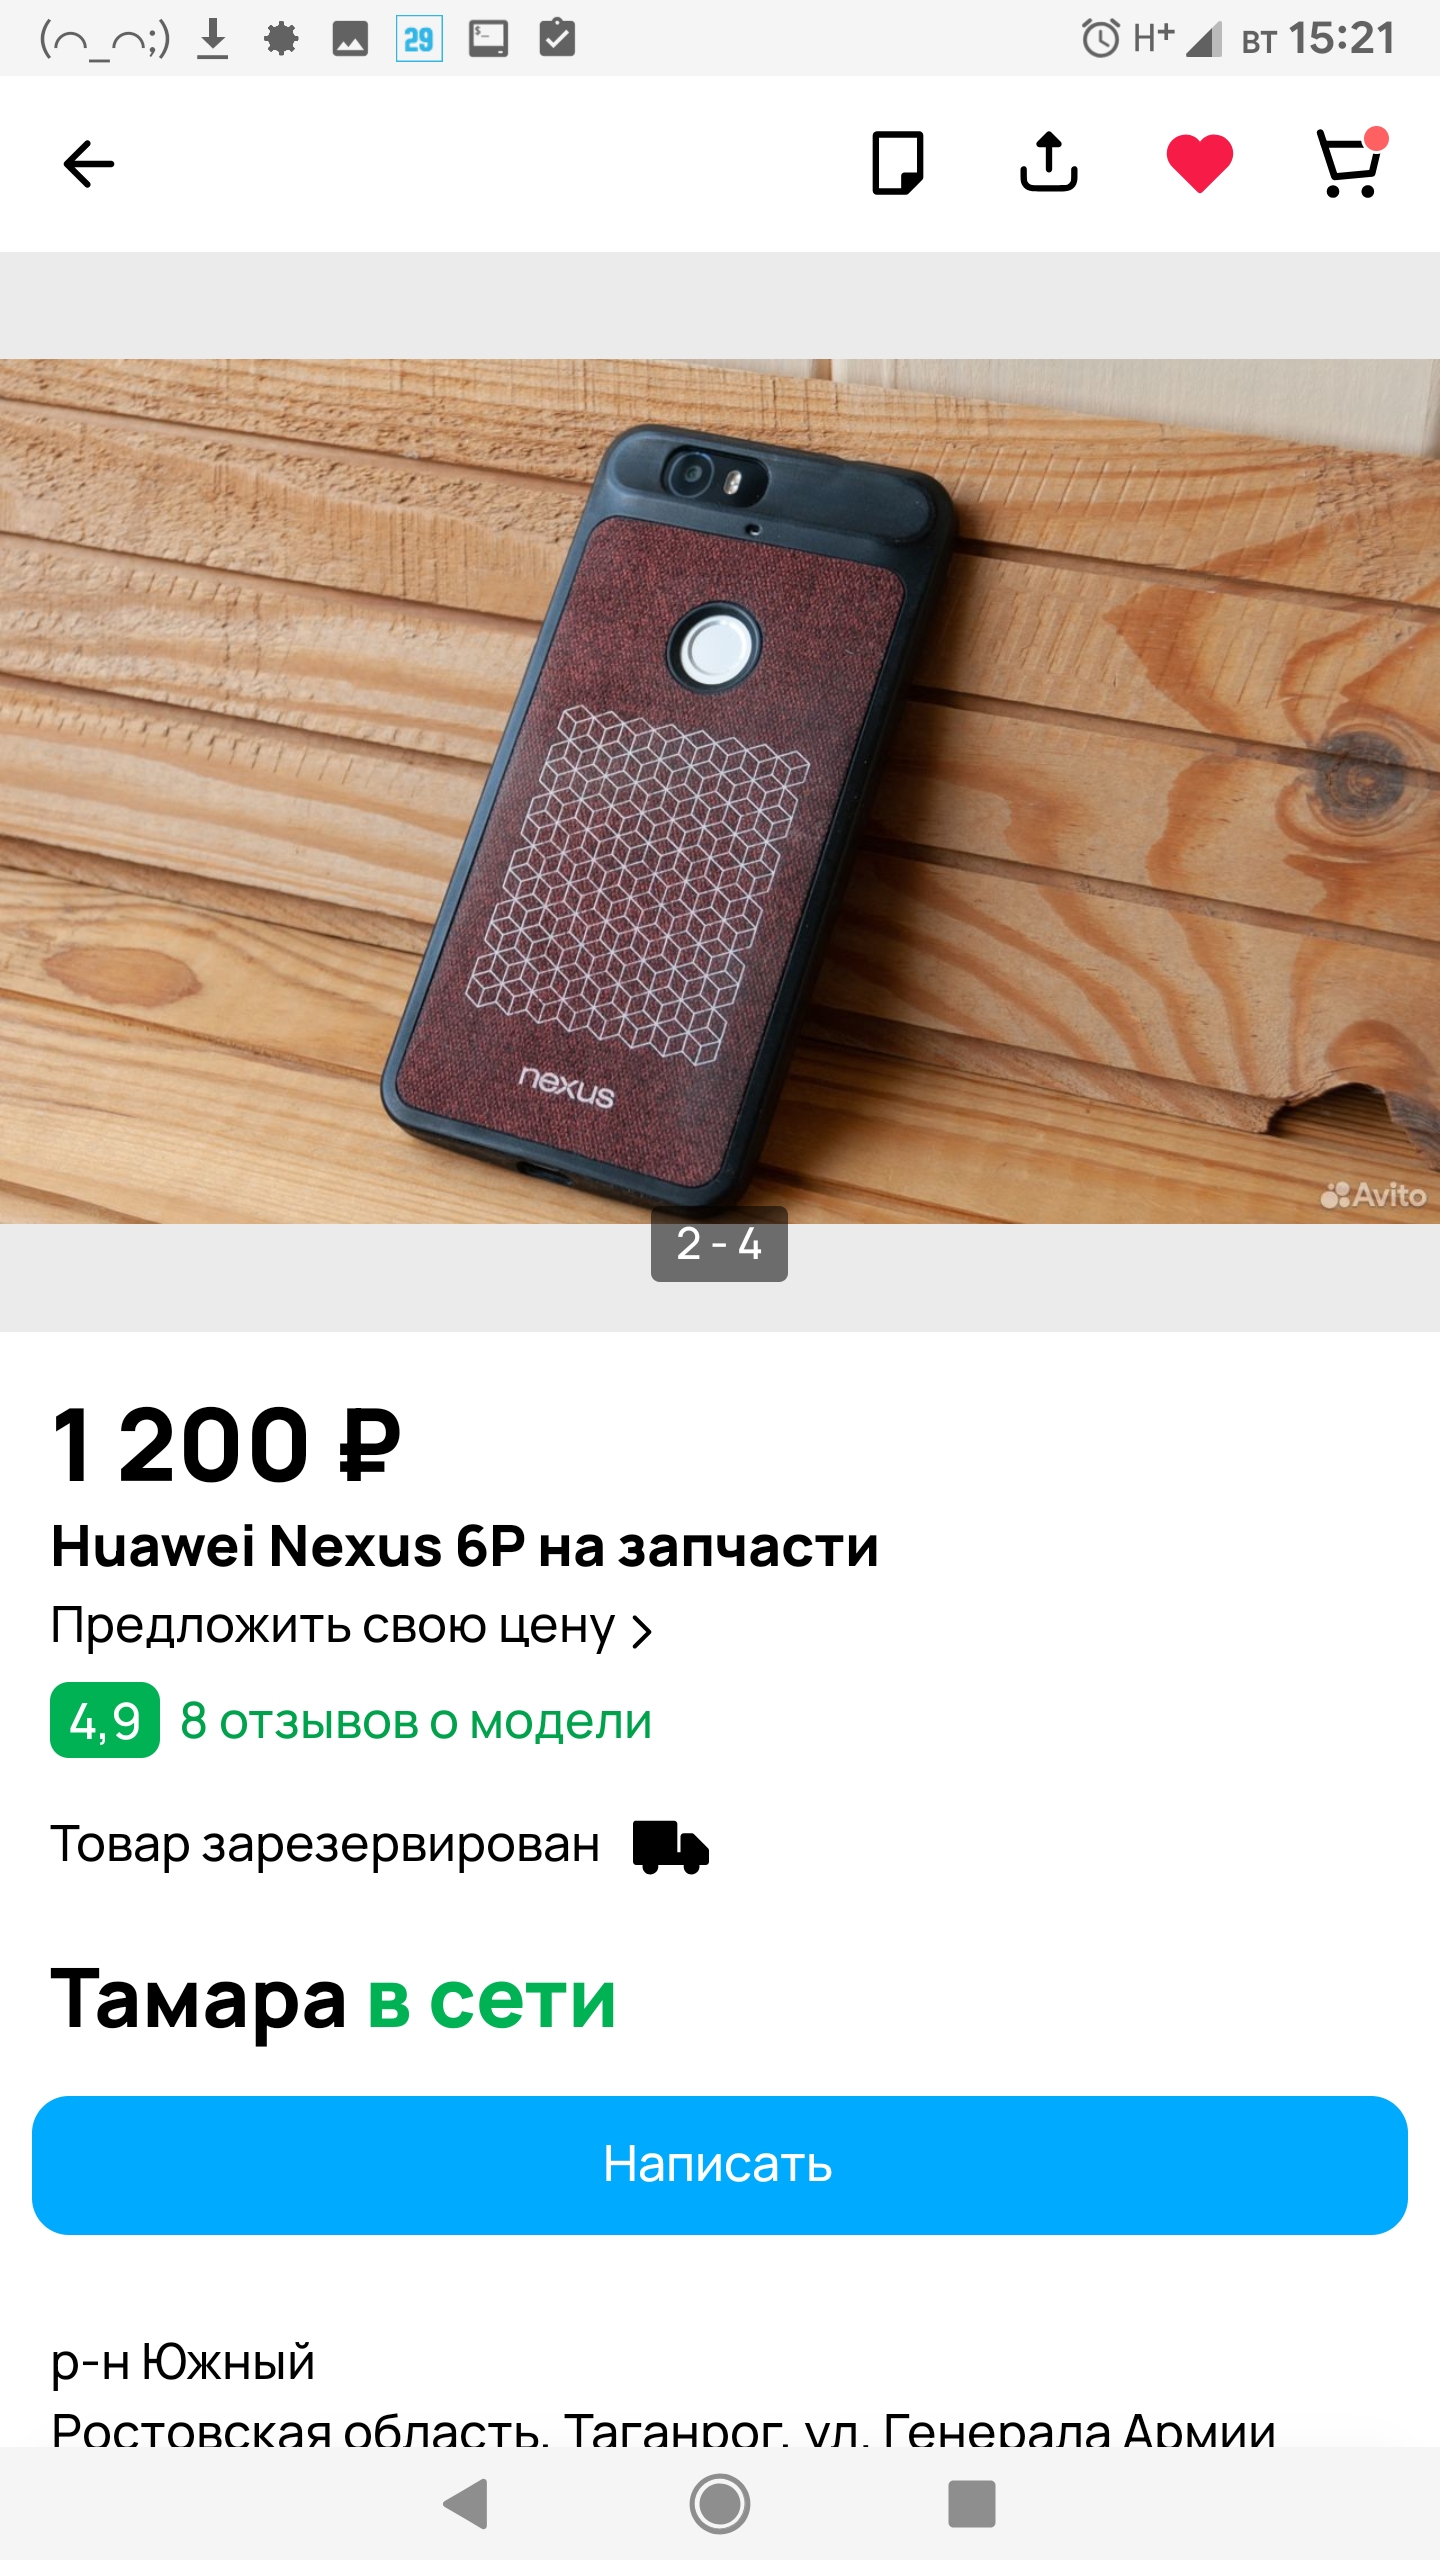Open '8 отзывов о модели' link
Image resolution: width=1440 pixels, height=2560 pixels.
[x=416, y=1721]
